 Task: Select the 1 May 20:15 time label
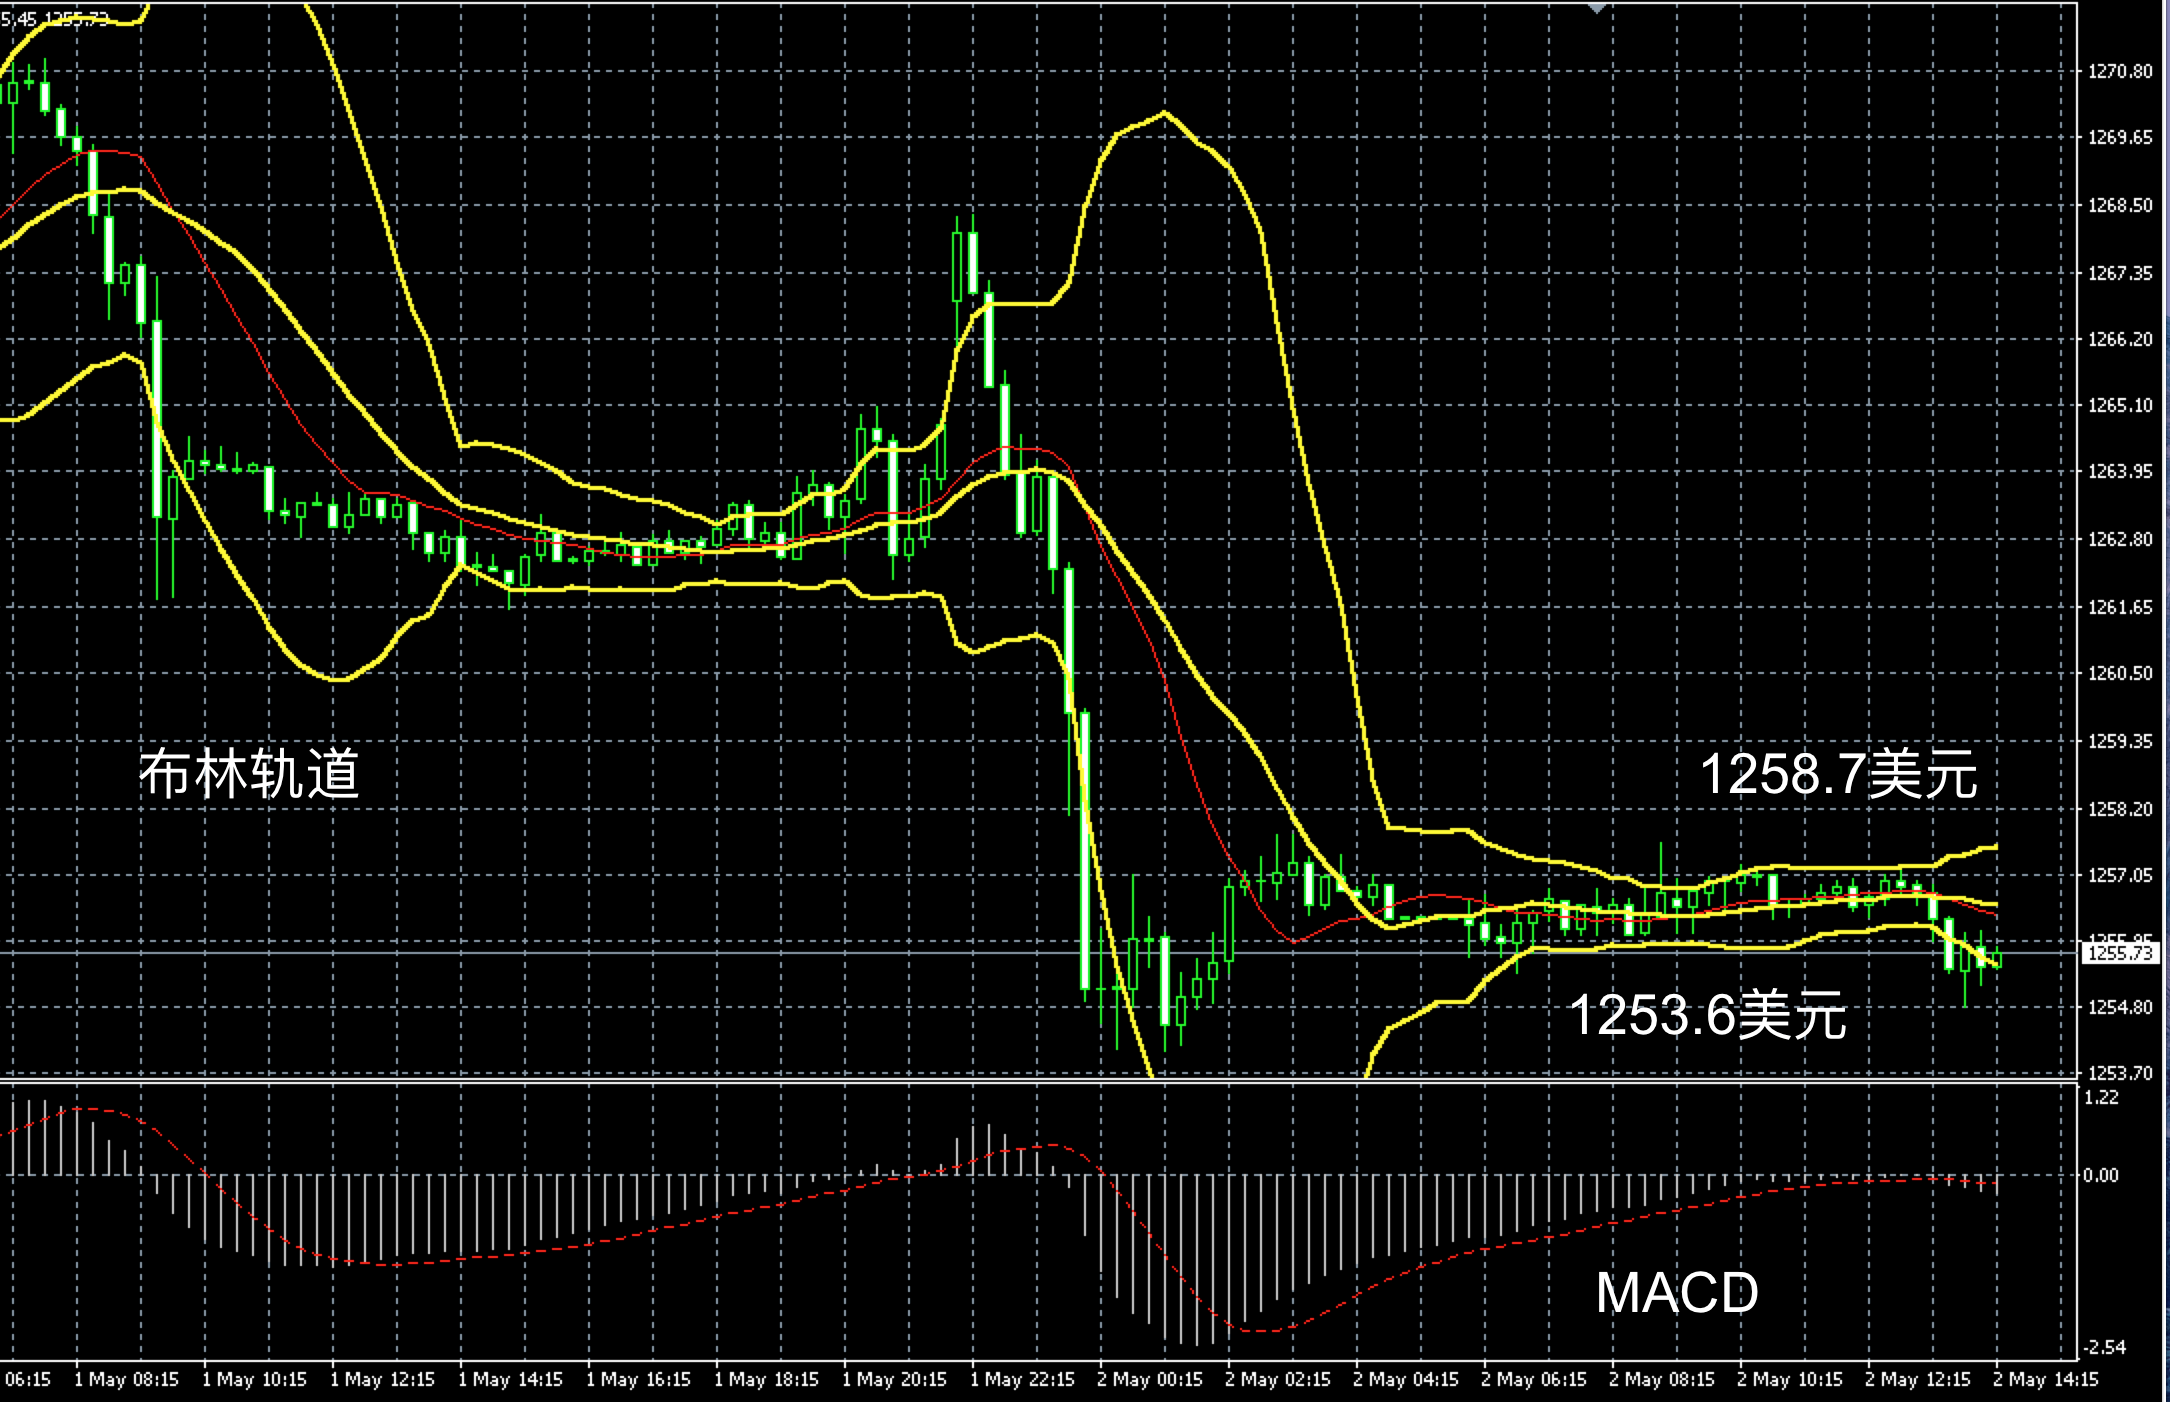pyautogui.click(x=894, y=1380)
